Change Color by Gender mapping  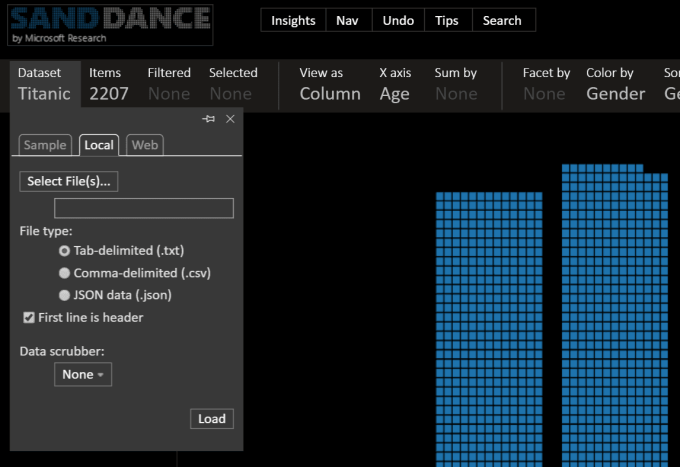coord(615,84)
